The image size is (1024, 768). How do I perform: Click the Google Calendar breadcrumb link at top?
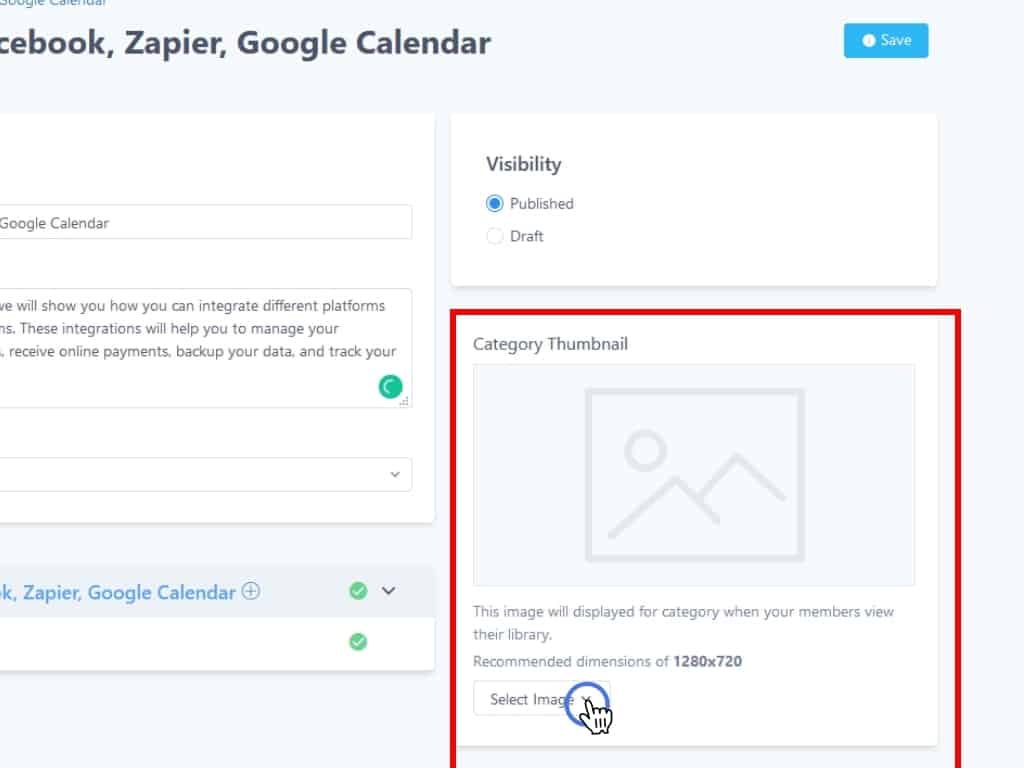coord(53,3)
